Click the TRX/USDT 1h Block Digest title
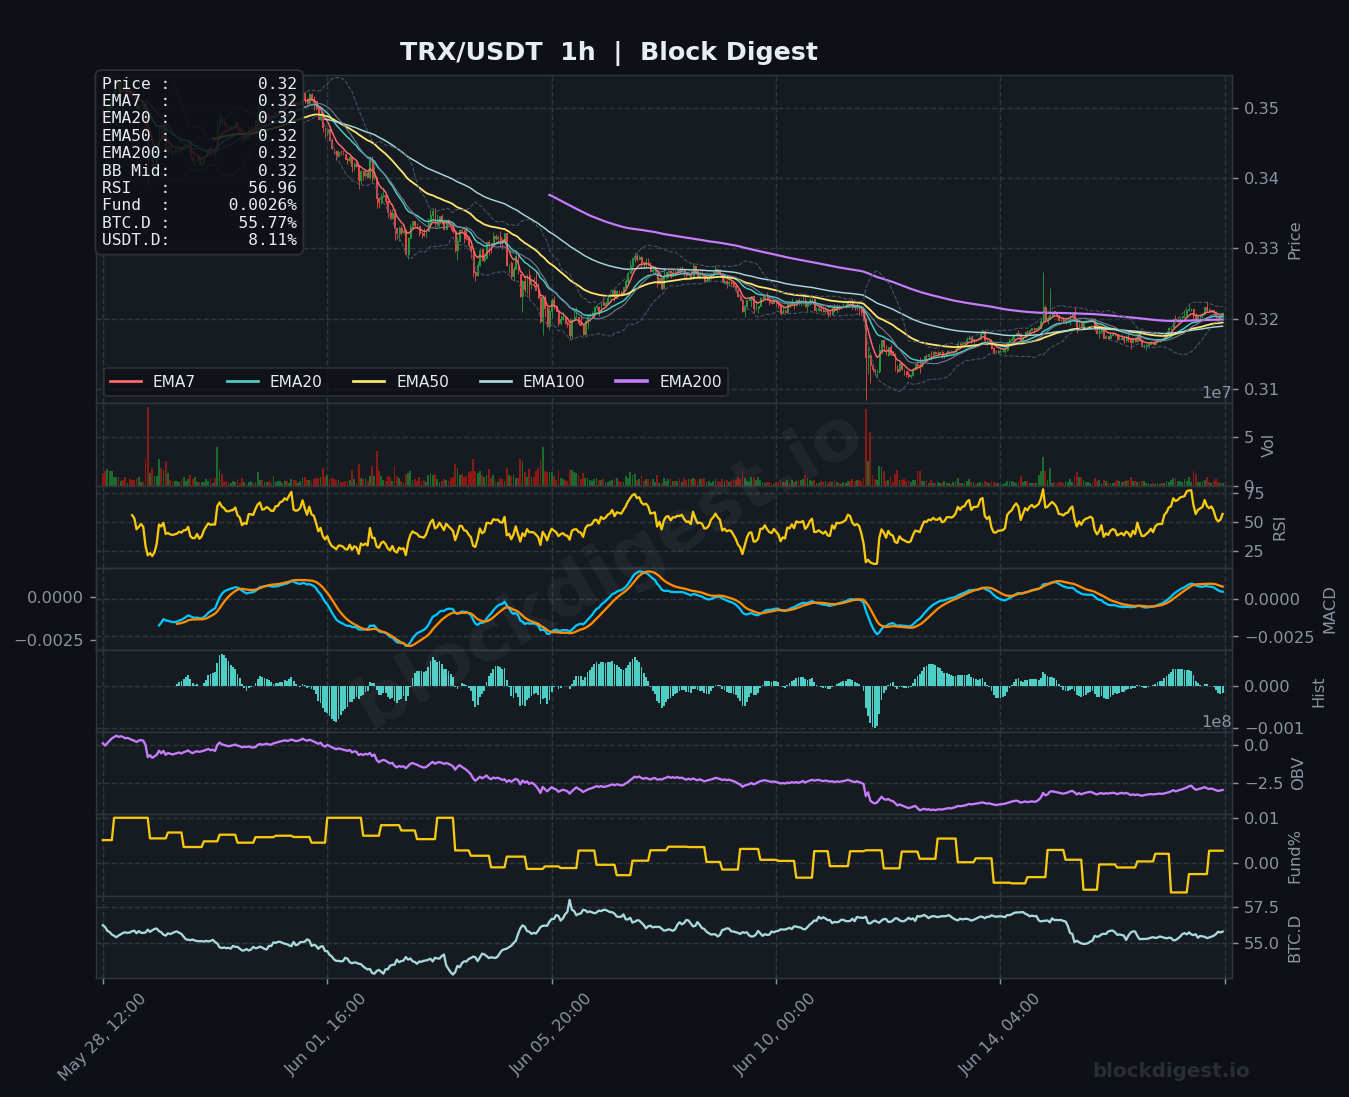 [608, 52]
